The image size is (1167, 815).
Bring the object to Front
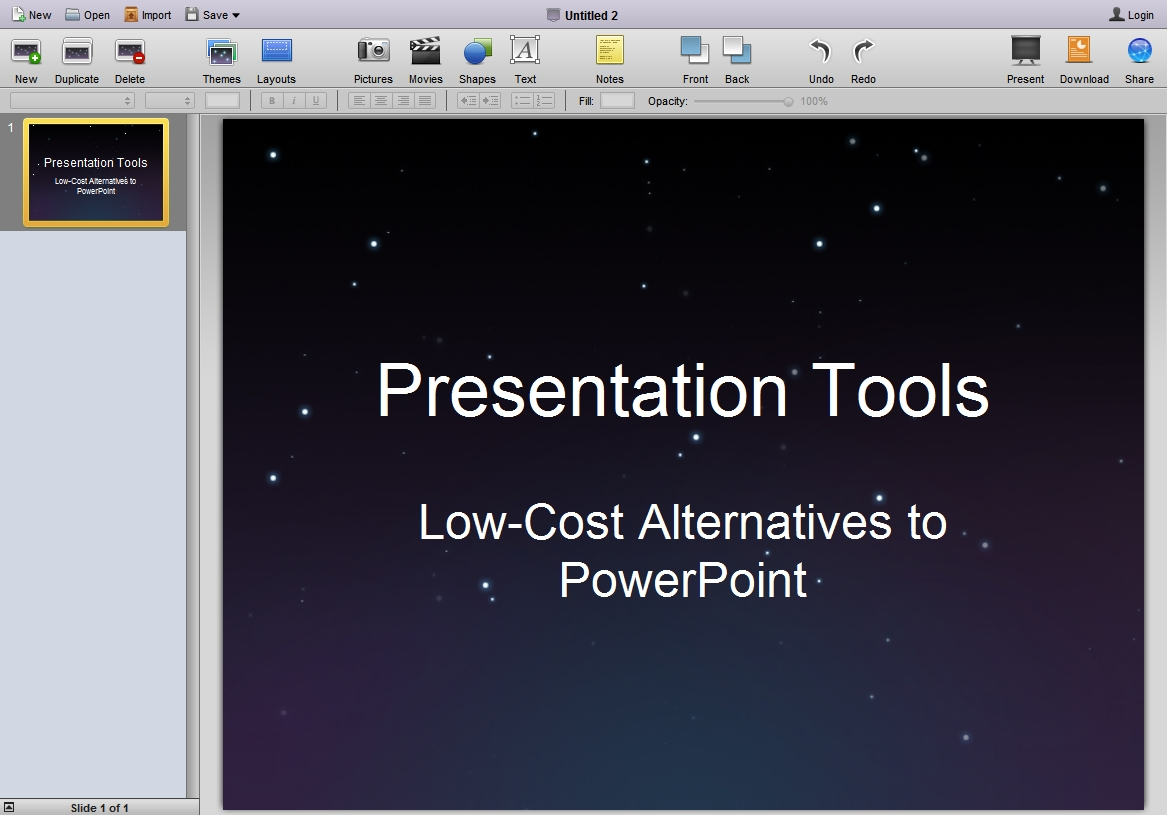pyautogui.click(x=695, y=60)
